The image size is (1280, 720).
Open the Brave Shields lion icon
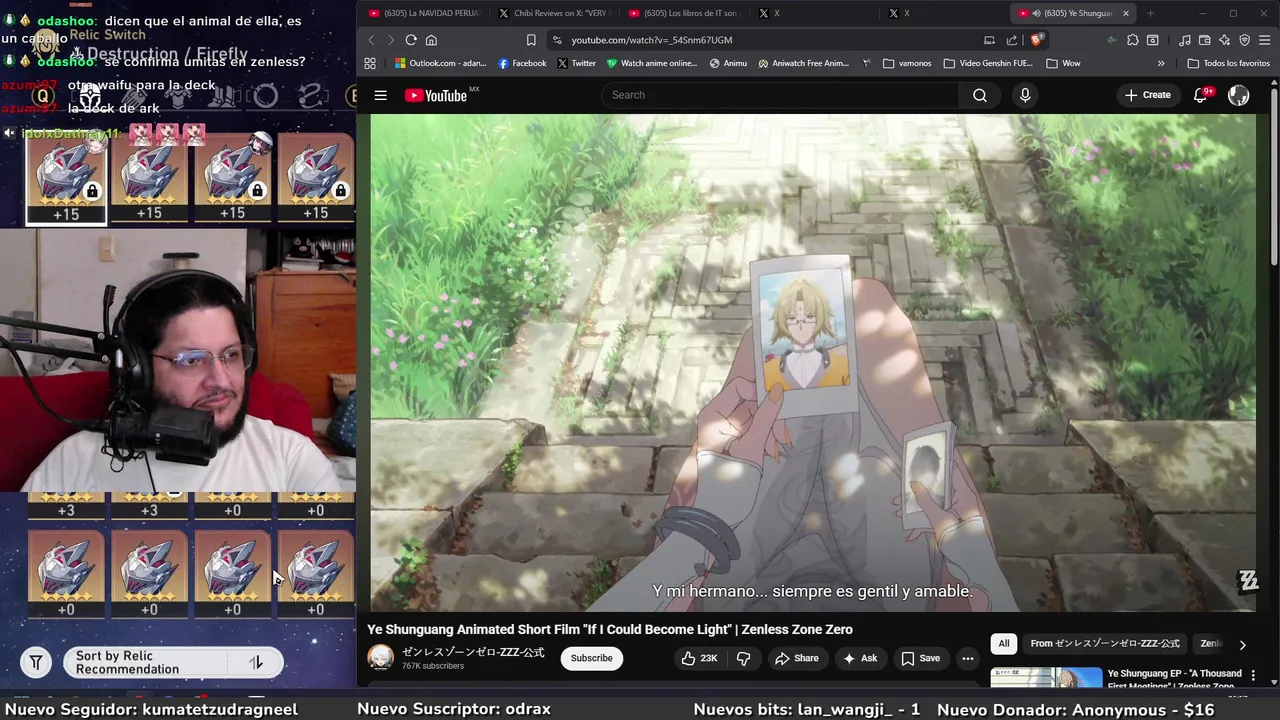point(1037,40)
